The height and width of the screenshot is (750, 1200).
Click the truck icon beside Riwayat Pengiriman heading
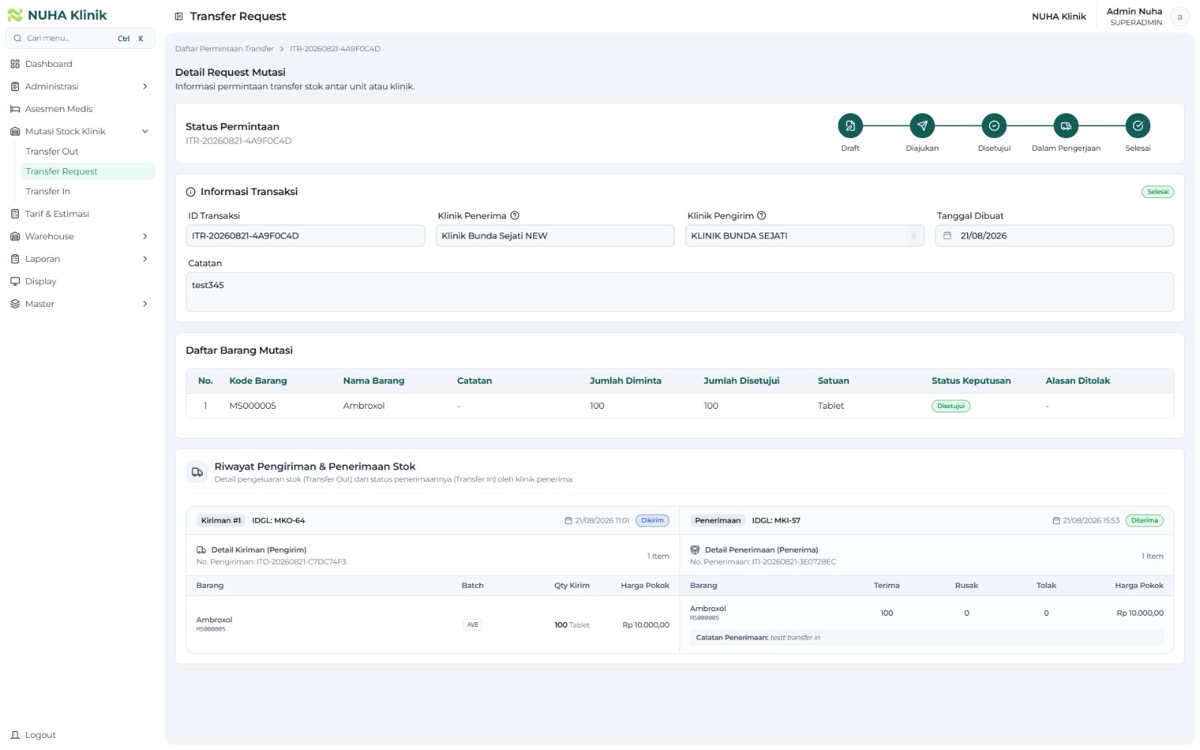click(x=197, y=472)
